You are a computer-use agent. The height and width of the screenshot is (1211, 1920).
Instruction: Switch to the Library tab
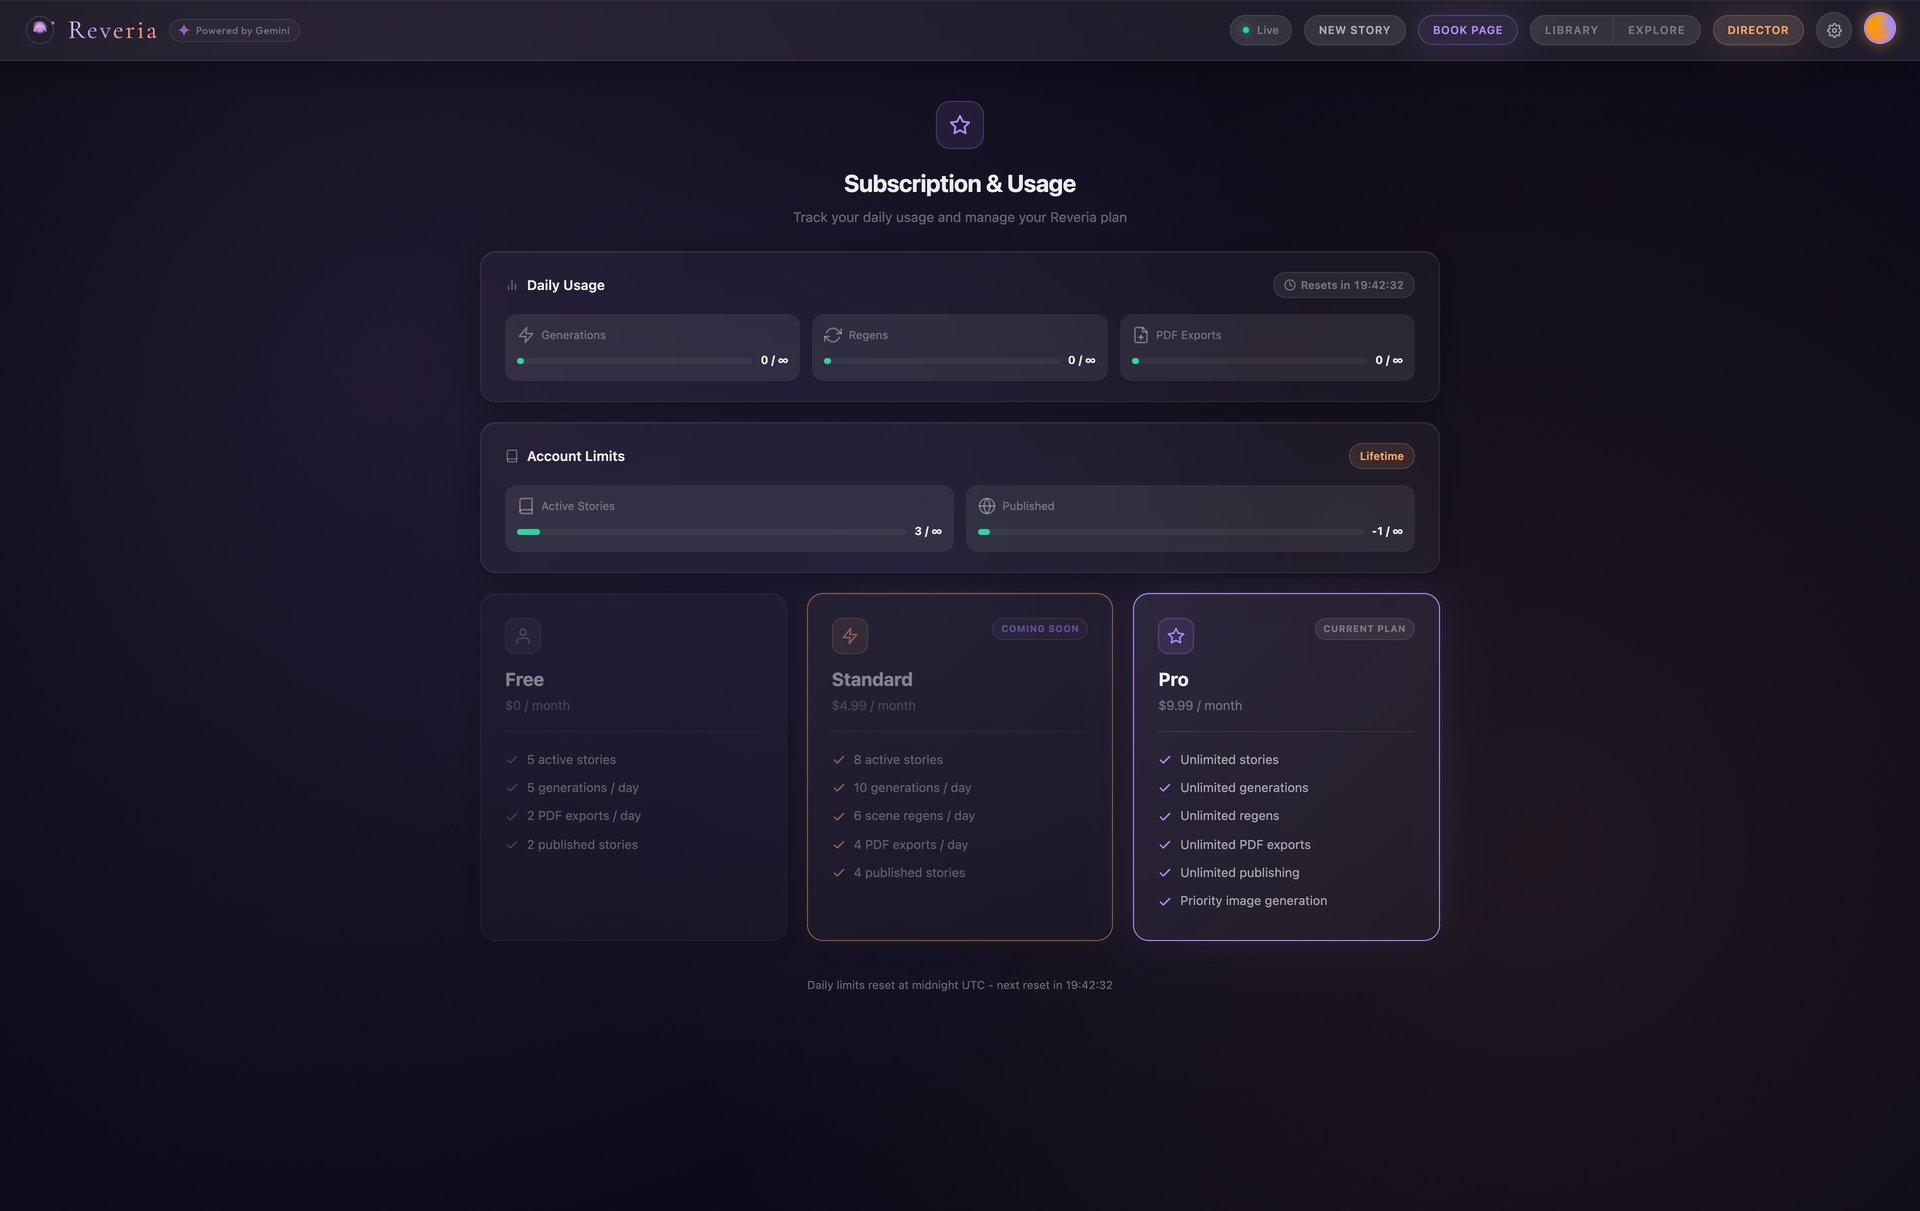[x=1571, y=30]
